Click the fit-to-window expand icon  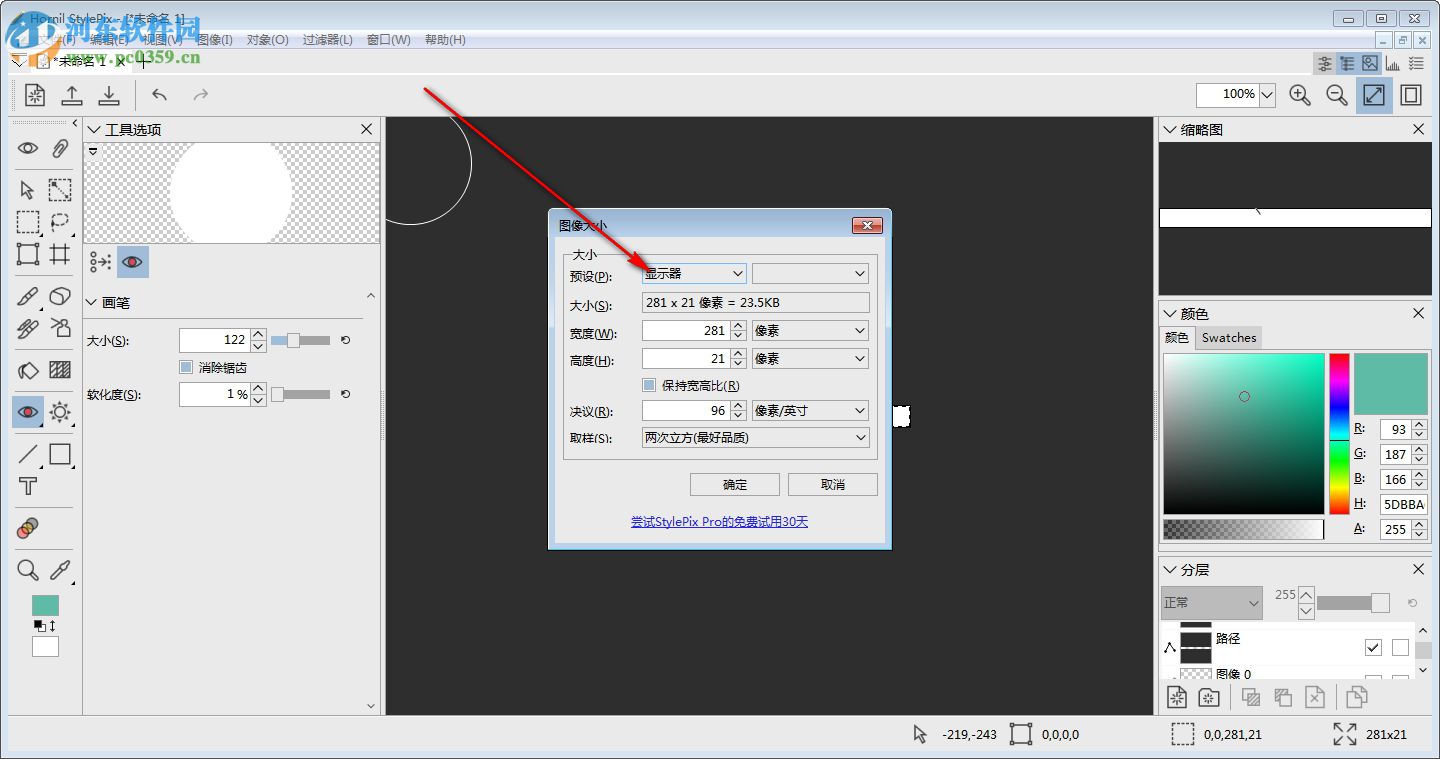point(1374,95)
